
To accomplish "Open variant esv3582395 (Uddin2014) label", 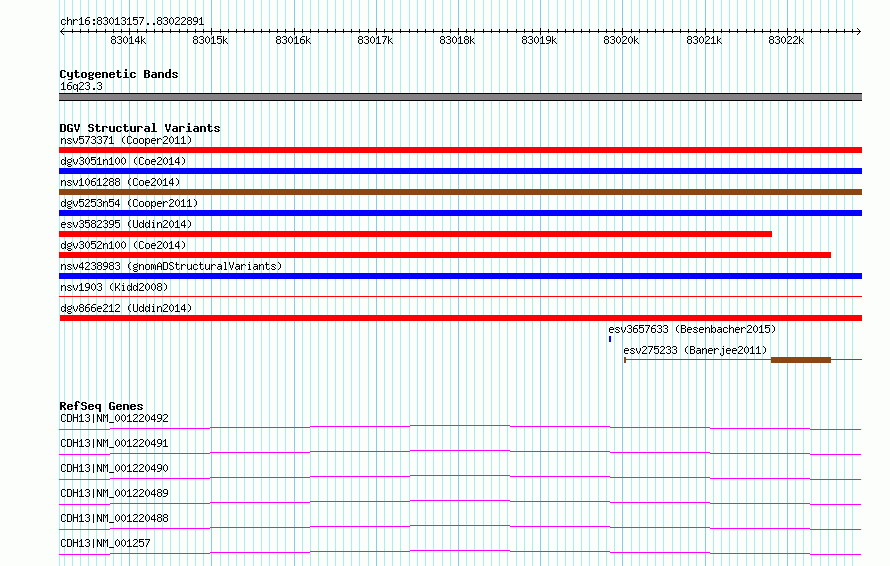I will tap(126, 224).
